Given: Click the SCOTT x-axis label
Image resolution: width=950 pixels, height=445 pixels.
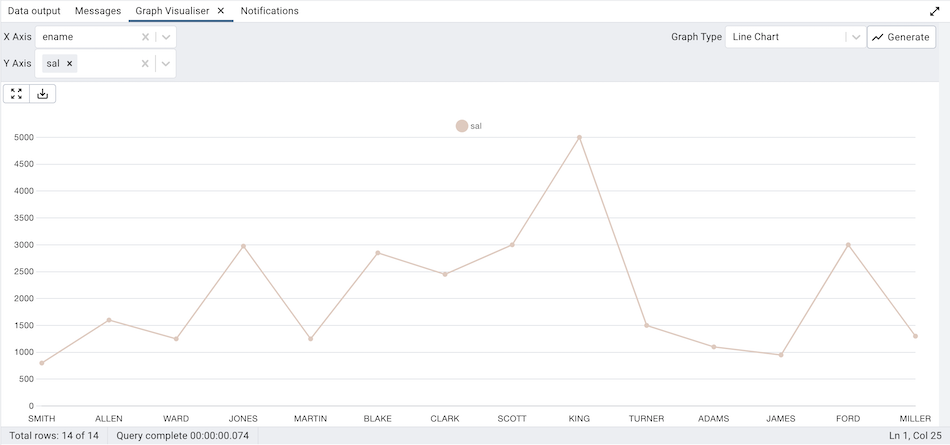Looking at the screenshot, I should click(x=512, y=418).
